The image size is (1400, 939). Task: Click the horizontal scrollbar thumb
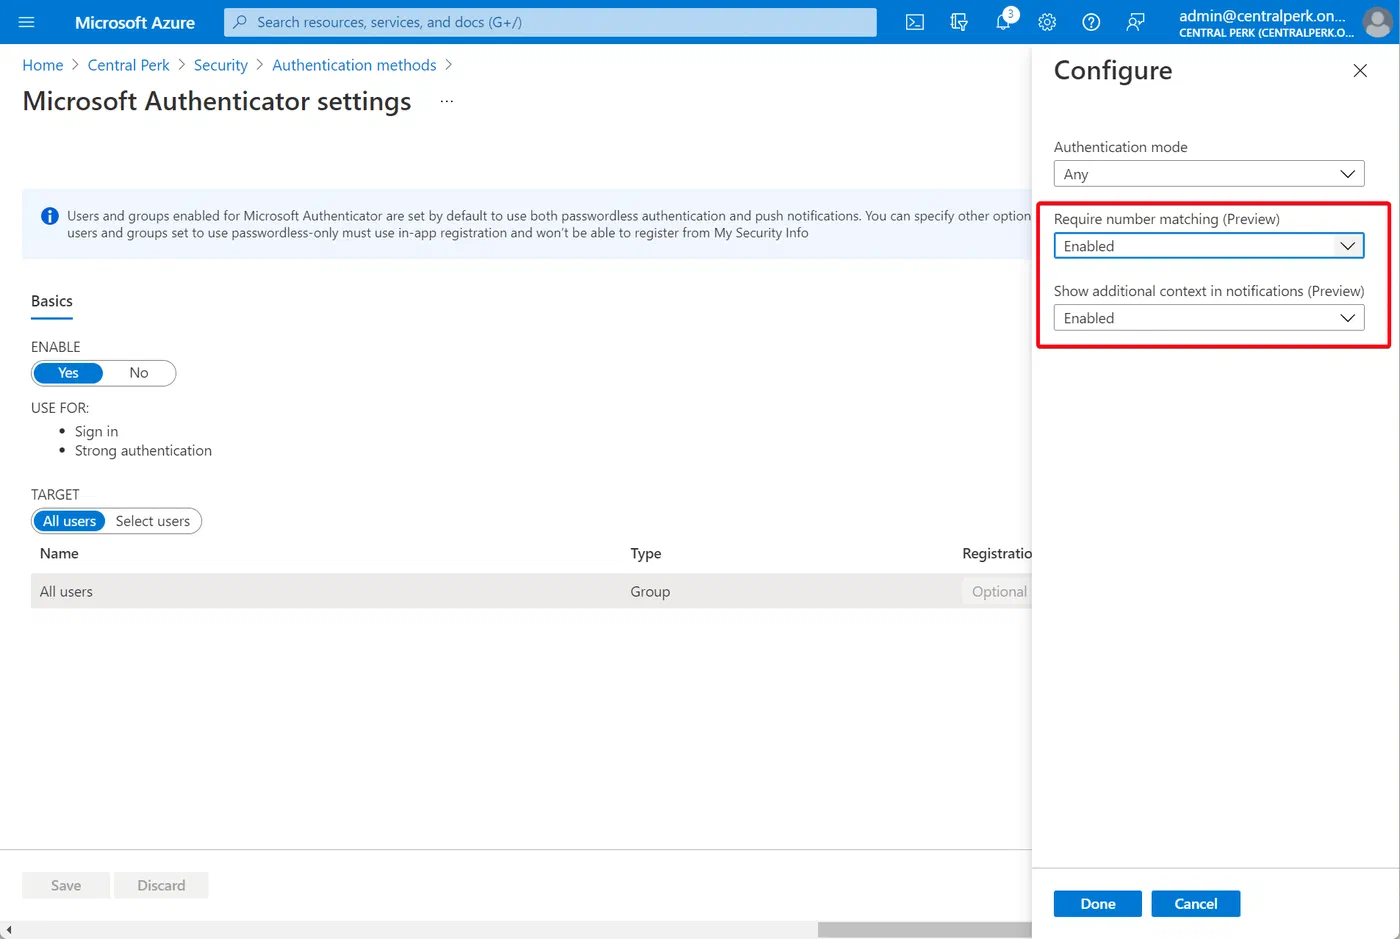925,930
